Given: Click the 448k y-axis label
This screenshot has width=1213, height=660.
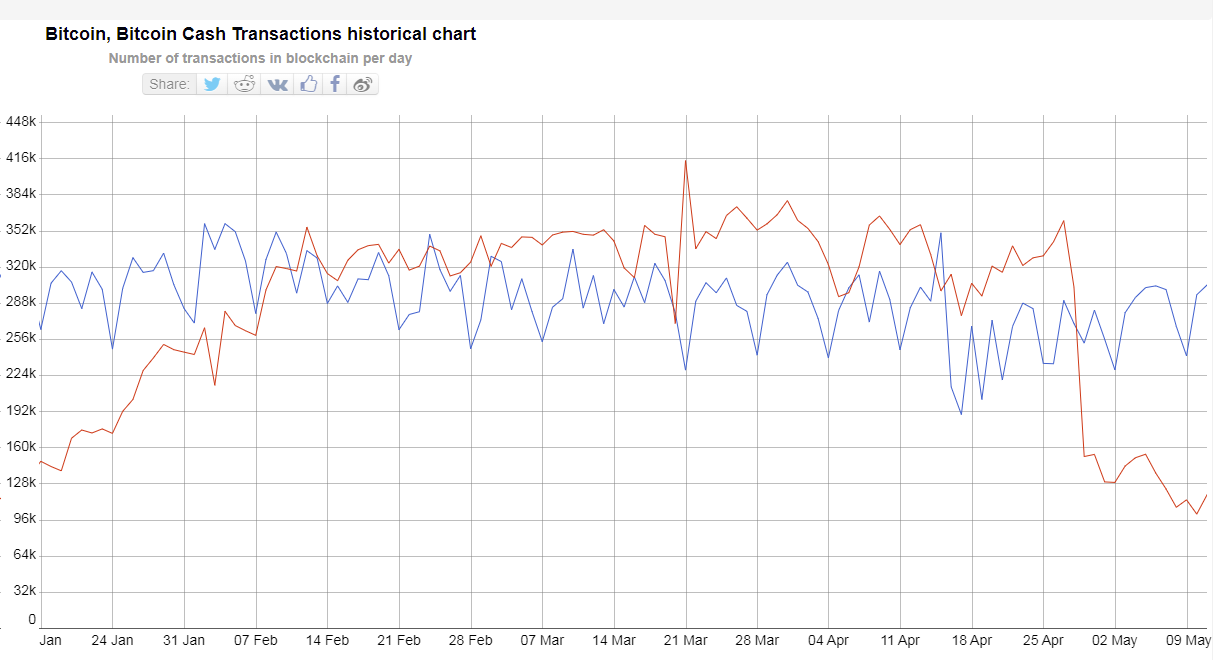Looking at the screenshot, I should tap(21, 122).
